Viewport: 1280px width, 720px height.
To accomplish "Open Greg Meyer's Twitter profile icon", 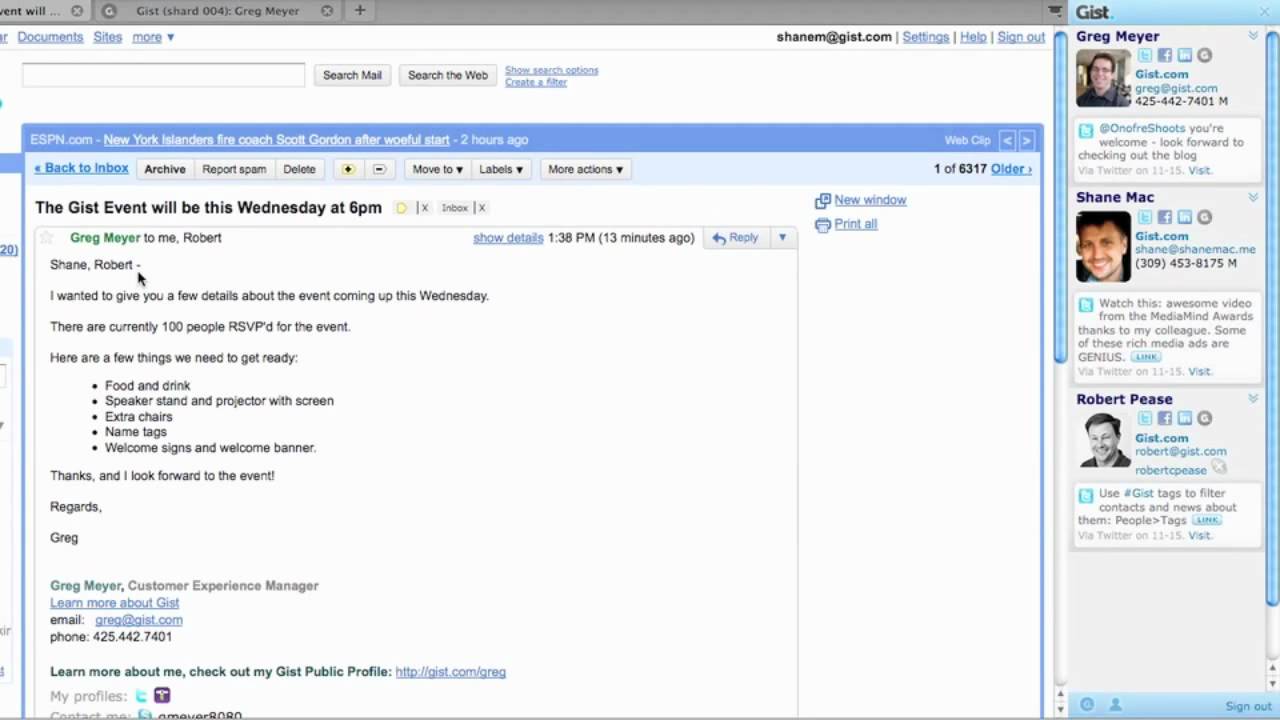I will 1145,56.
